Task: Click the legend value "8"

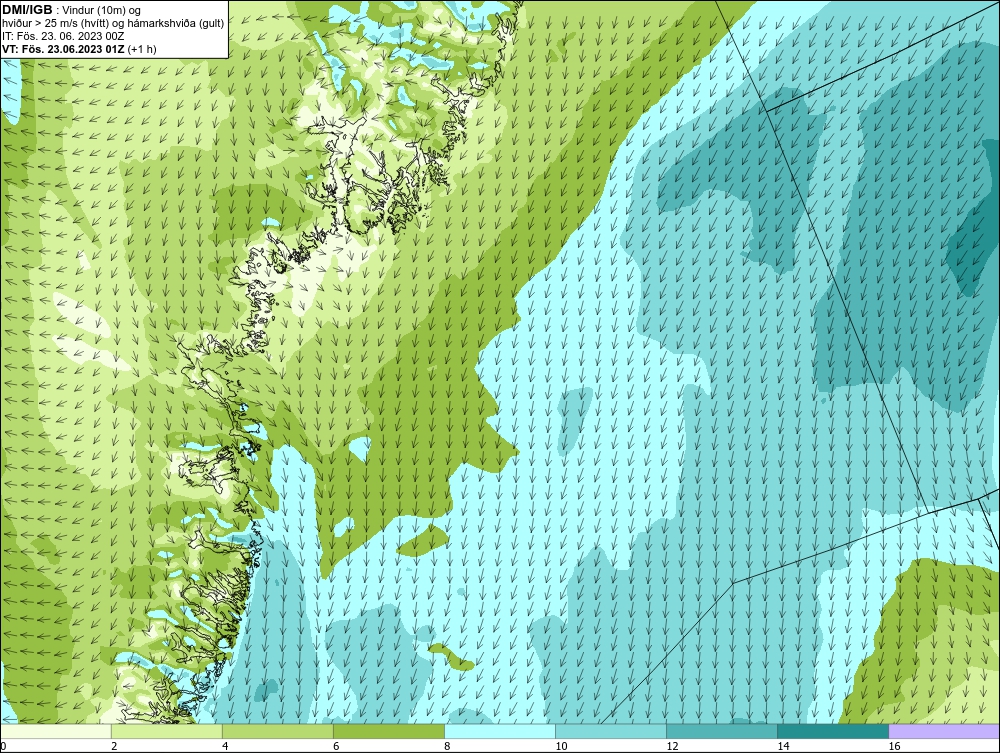Action: tap(447, 747)
